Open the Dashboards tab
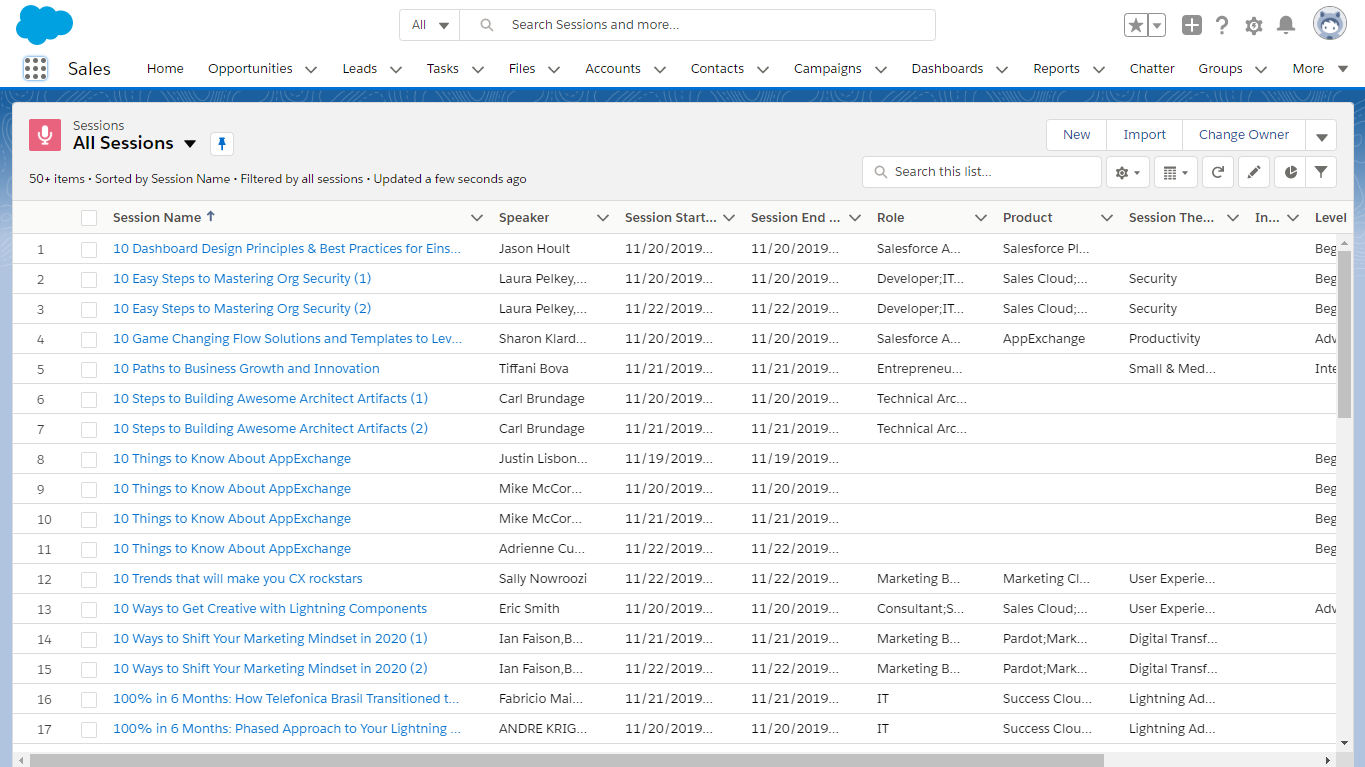Viewport: 1365px width, 767px height. (946, 68)
